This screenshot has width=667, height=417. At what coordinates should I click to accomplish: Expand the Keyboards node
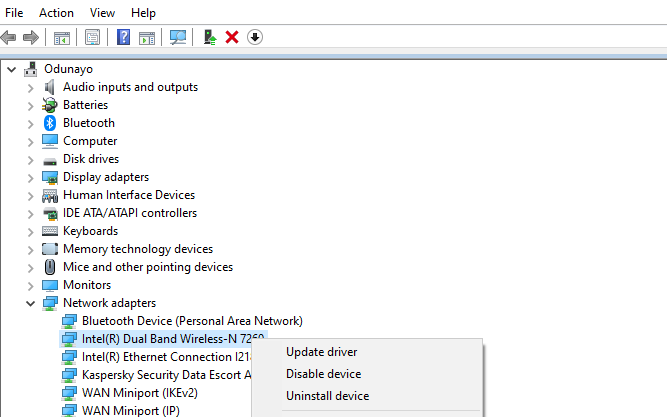(x=31, y=232)
